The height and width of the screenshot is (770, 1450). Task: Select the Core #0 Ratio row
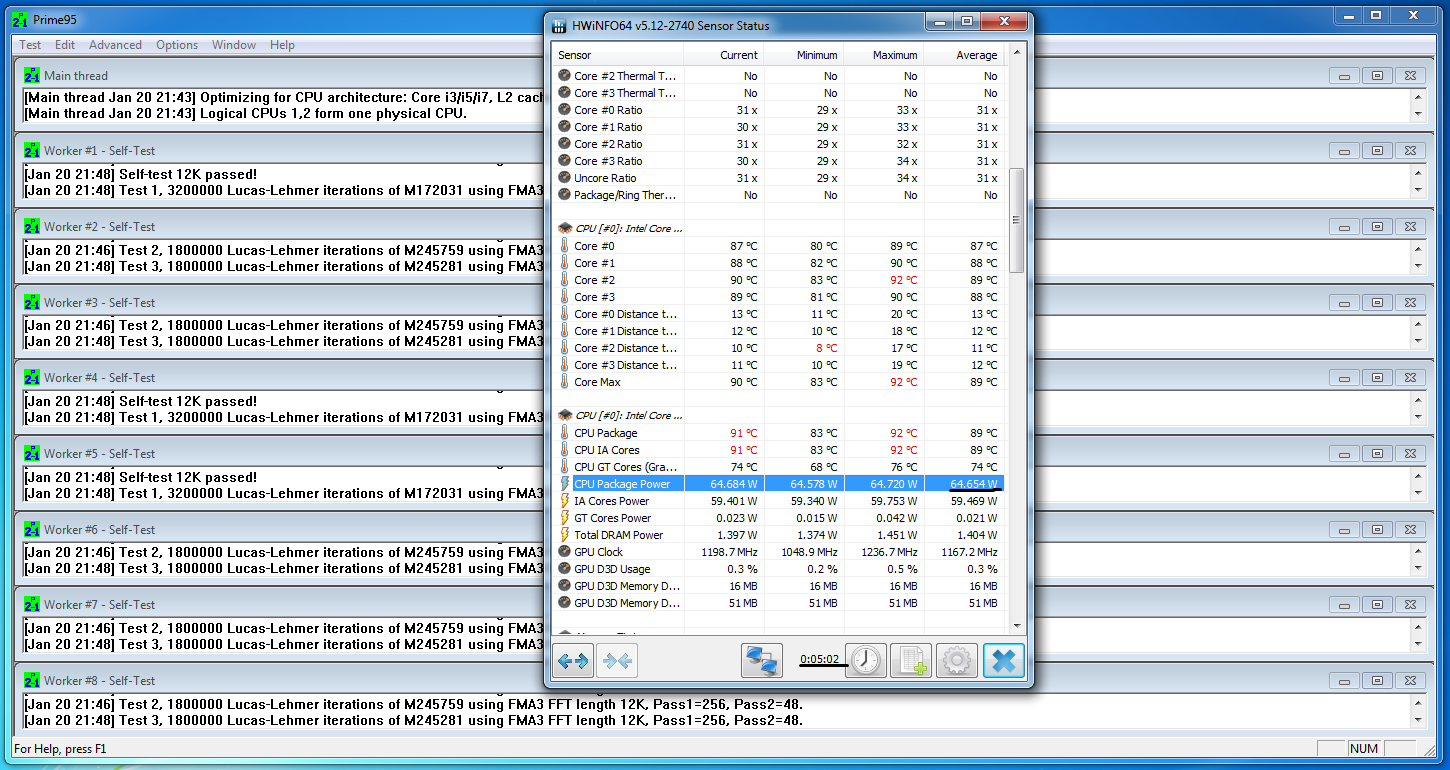(x=779, y=110)
